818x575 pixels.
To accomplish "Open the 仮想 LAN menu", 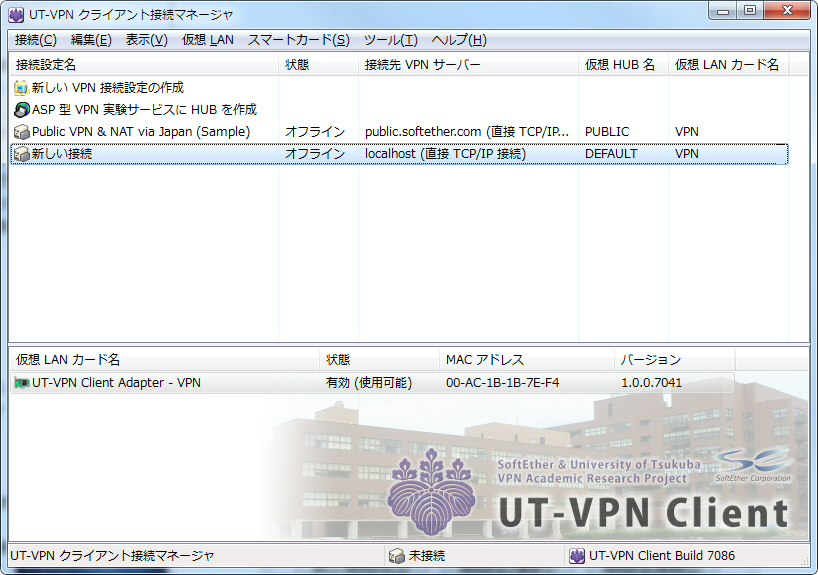I will [208, 40].
